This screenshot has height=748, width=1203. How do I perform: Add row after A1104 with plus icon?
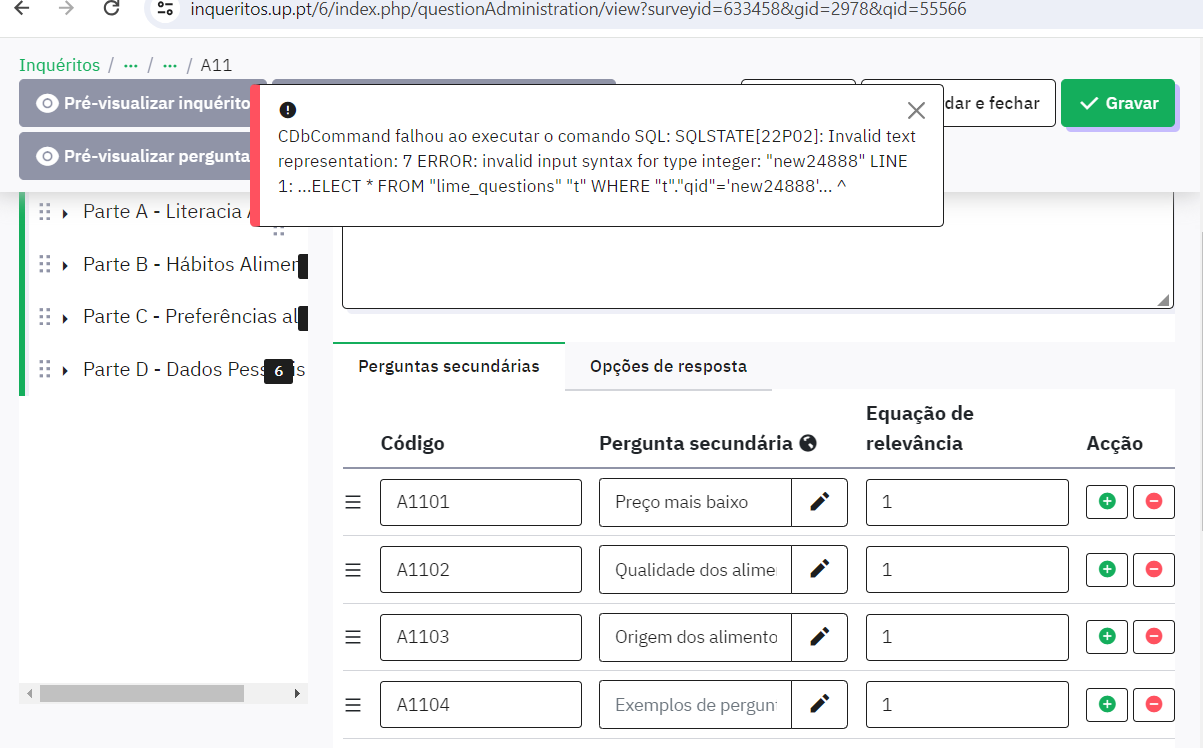point(1107,705)
